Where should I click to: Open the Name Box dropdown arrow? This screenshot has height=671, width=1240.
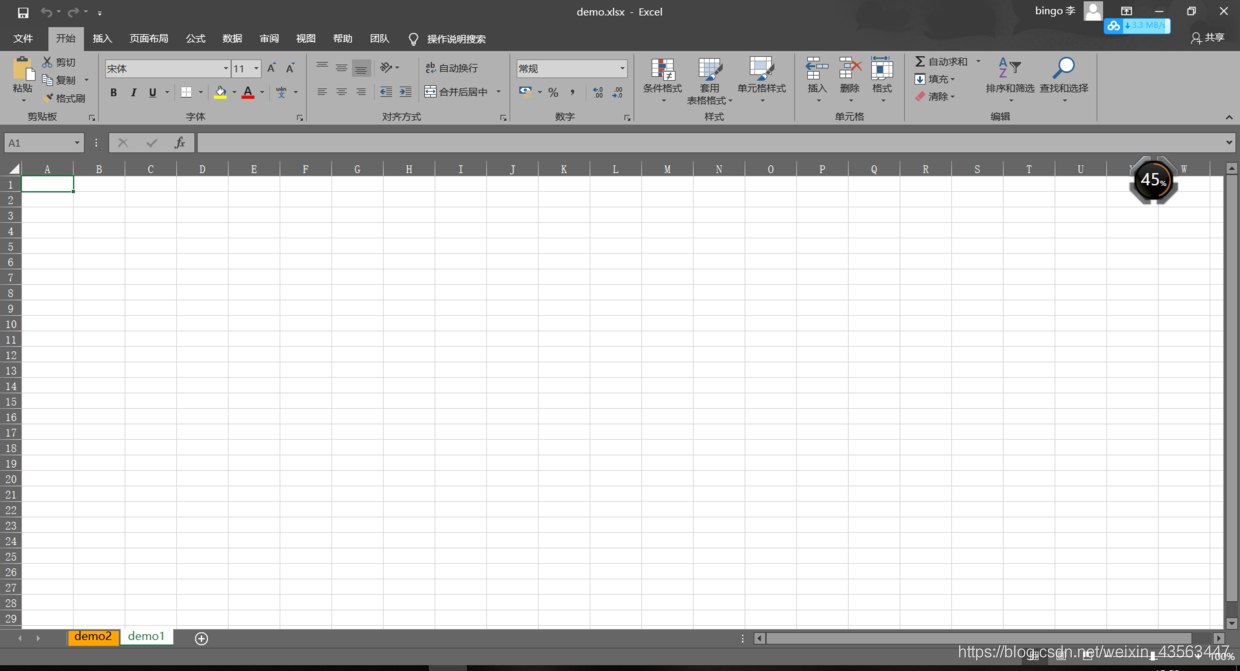[x=77, y=143]
